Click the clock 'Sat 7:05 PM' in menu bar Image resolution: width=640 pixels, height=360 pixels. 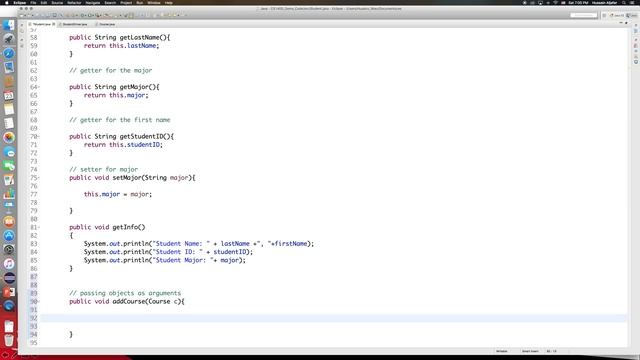578,2
